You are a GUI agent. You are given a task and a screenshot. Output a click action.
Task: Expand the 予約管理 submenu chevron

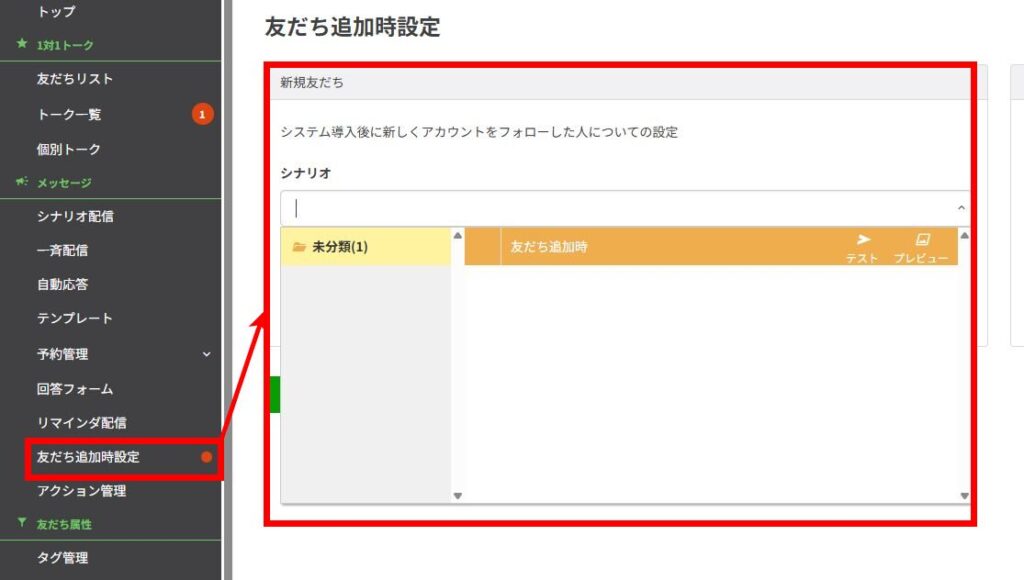pos(207,354)
